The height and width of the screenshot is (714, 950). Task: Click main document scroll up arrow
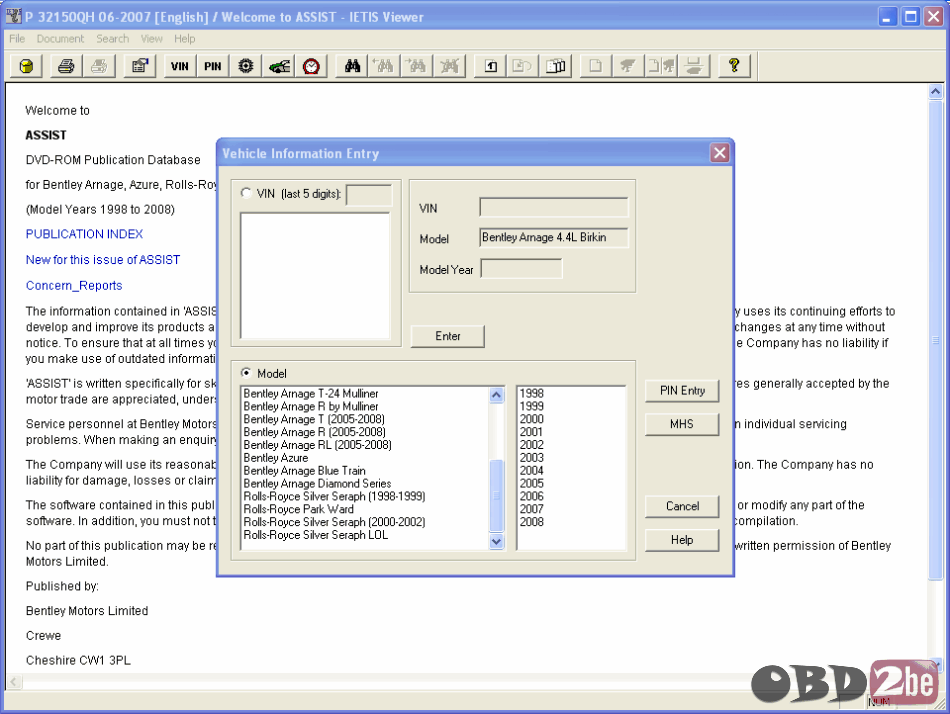pos(935,92)
